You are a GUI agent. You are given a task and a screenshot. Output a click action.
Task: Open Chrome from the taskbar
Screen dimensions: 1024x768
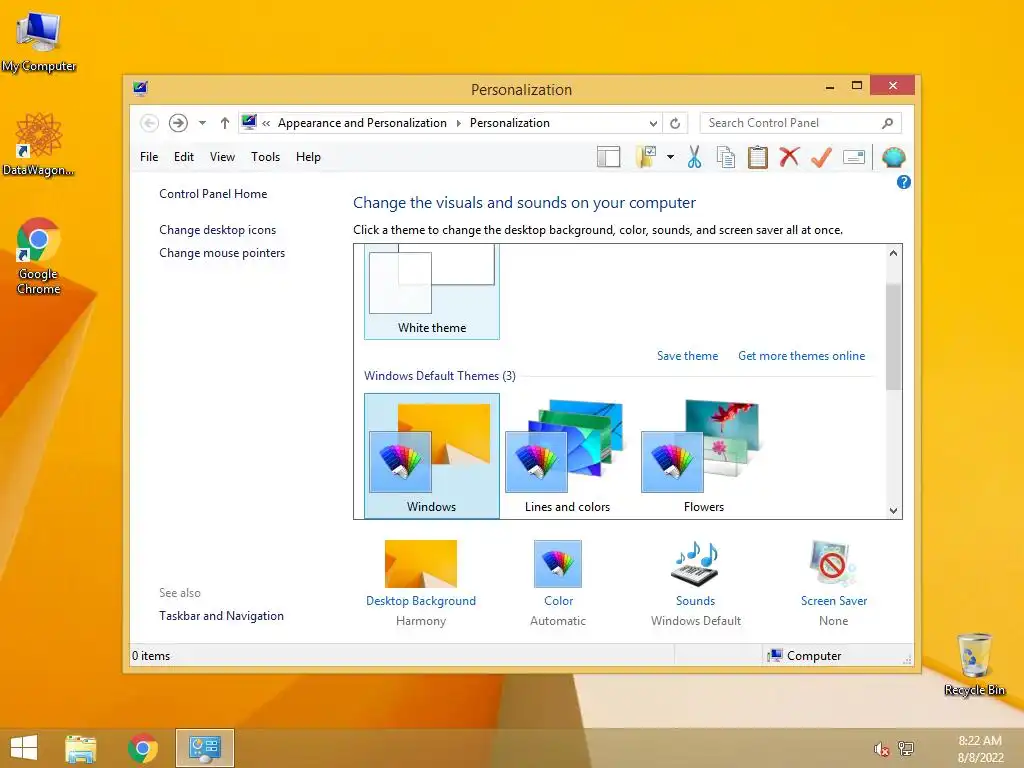click(142, 748)
